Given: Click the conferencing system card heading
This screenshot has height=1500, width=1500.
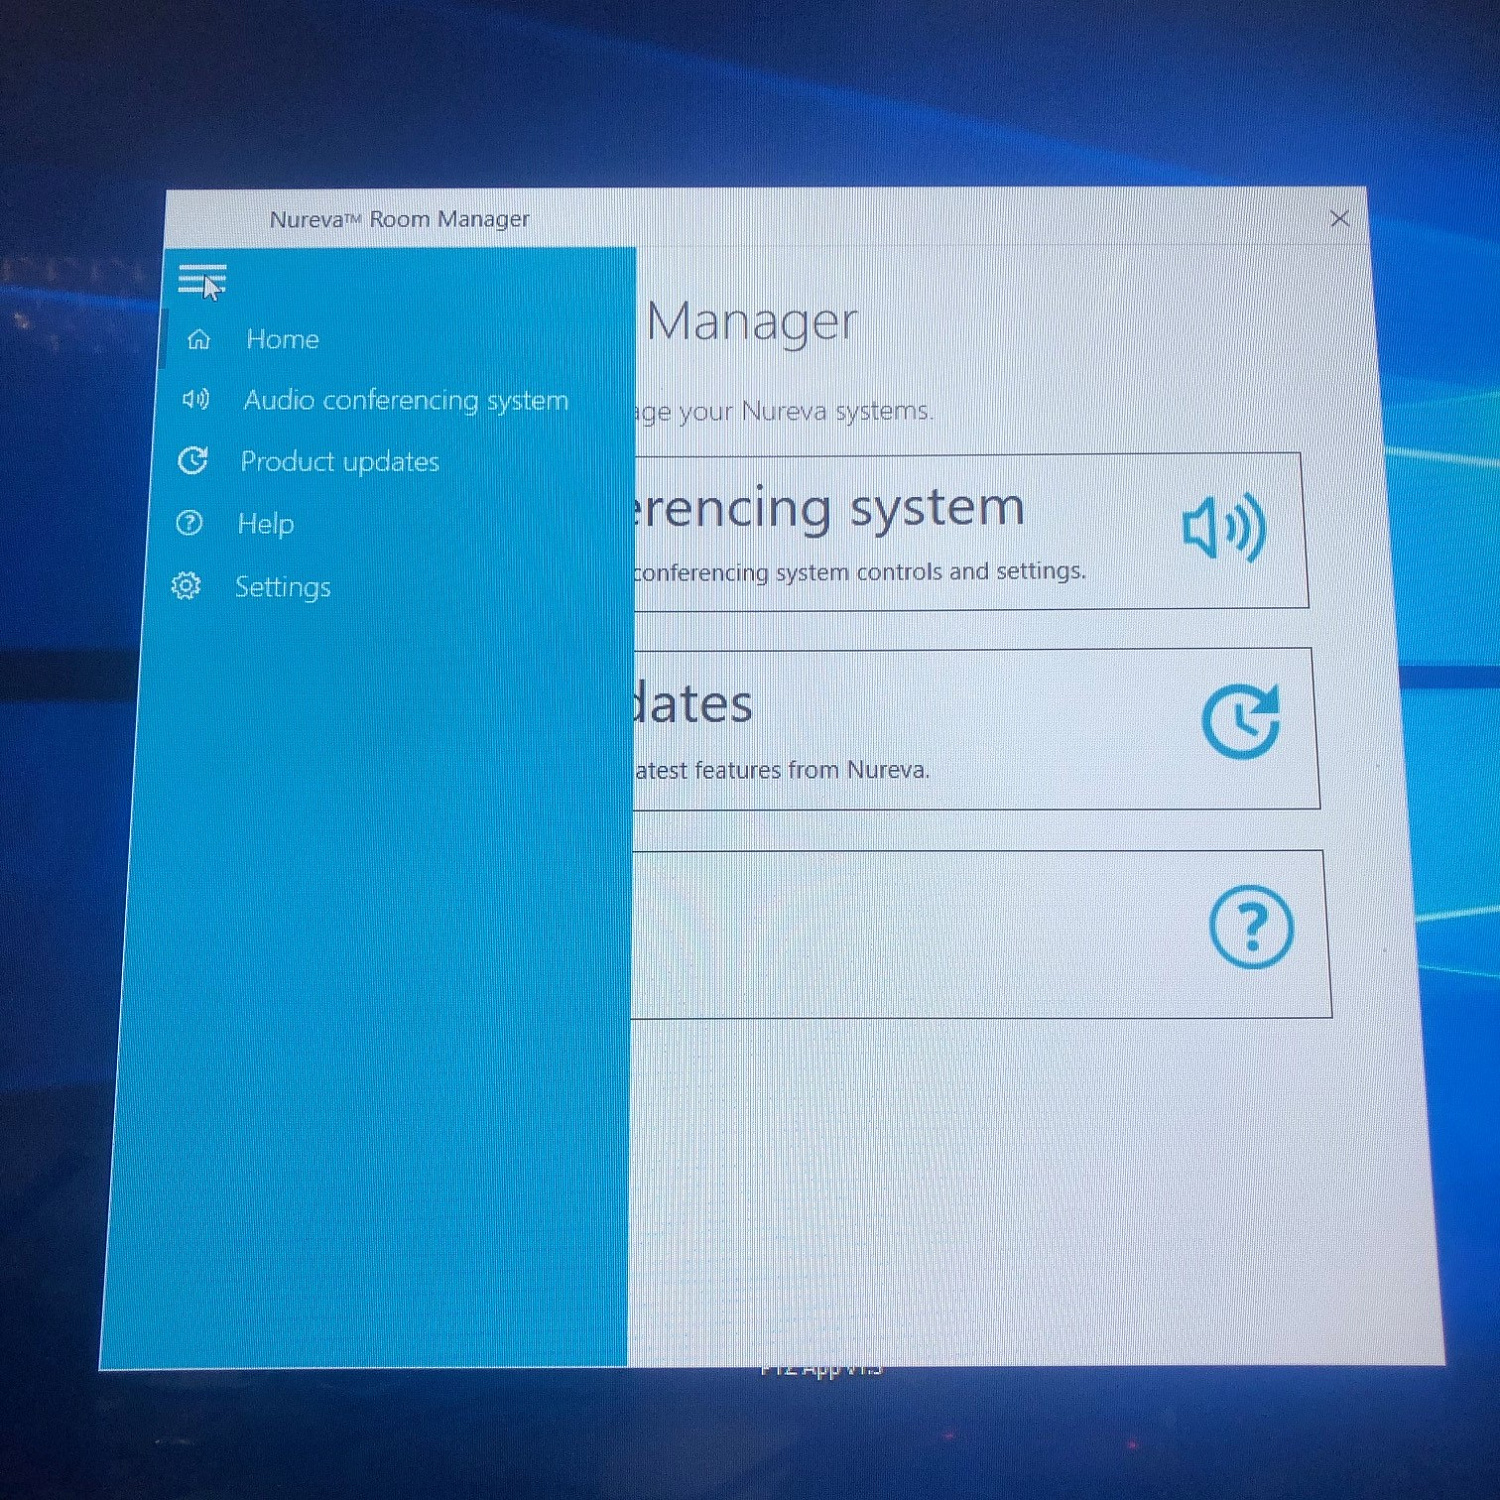Looking at the screenshot, I should point(828,509).
